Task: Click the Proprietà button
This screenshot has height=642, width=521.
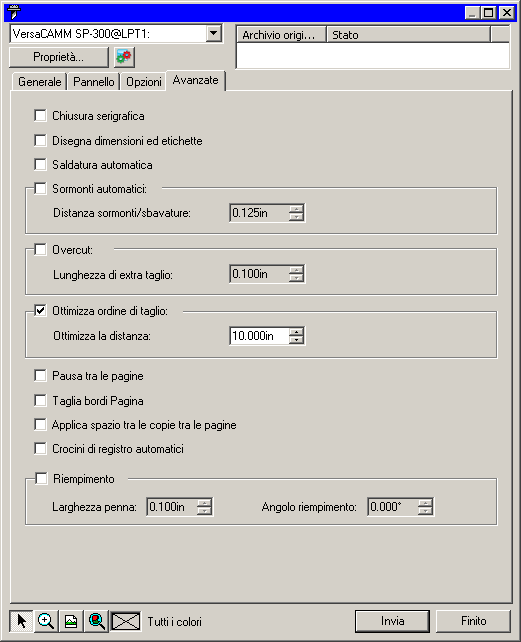Action: 59,57
